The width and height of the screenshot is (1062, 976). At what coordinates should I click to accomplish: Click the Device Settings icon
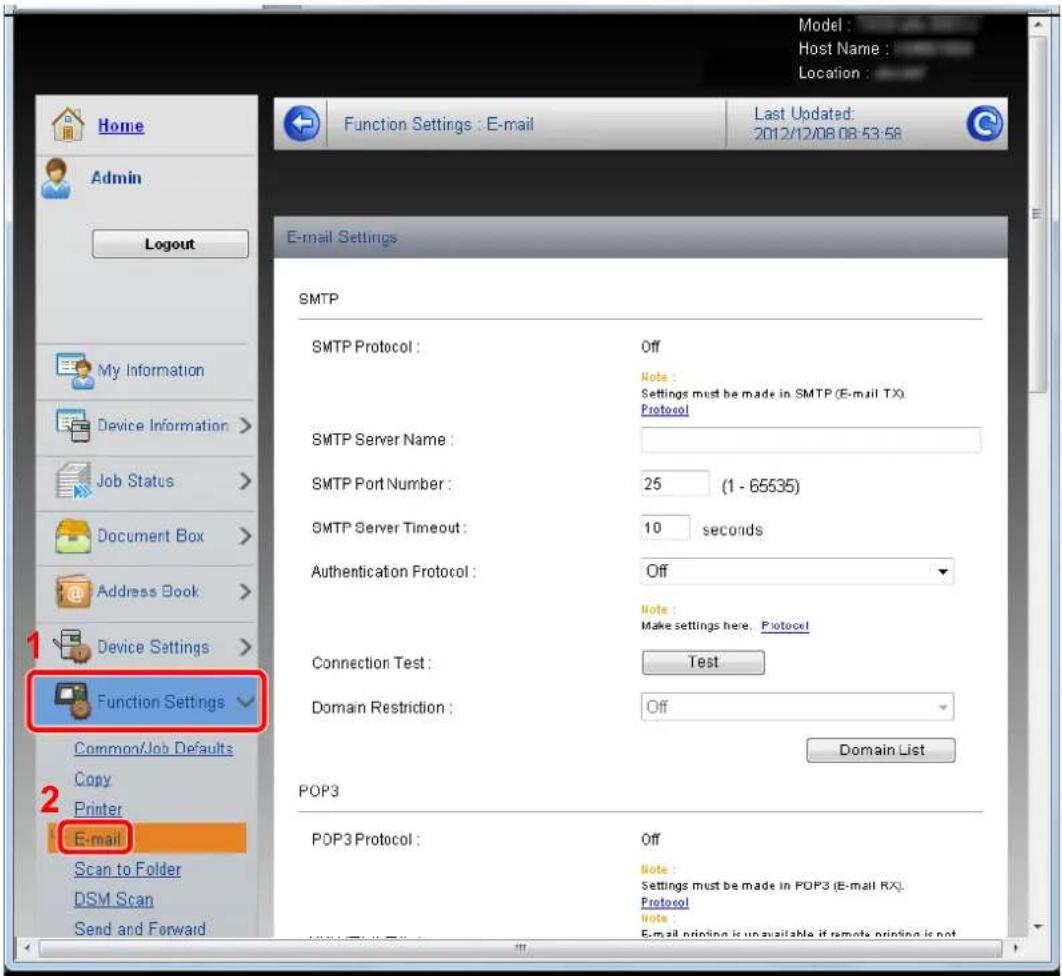click(72, 645)
